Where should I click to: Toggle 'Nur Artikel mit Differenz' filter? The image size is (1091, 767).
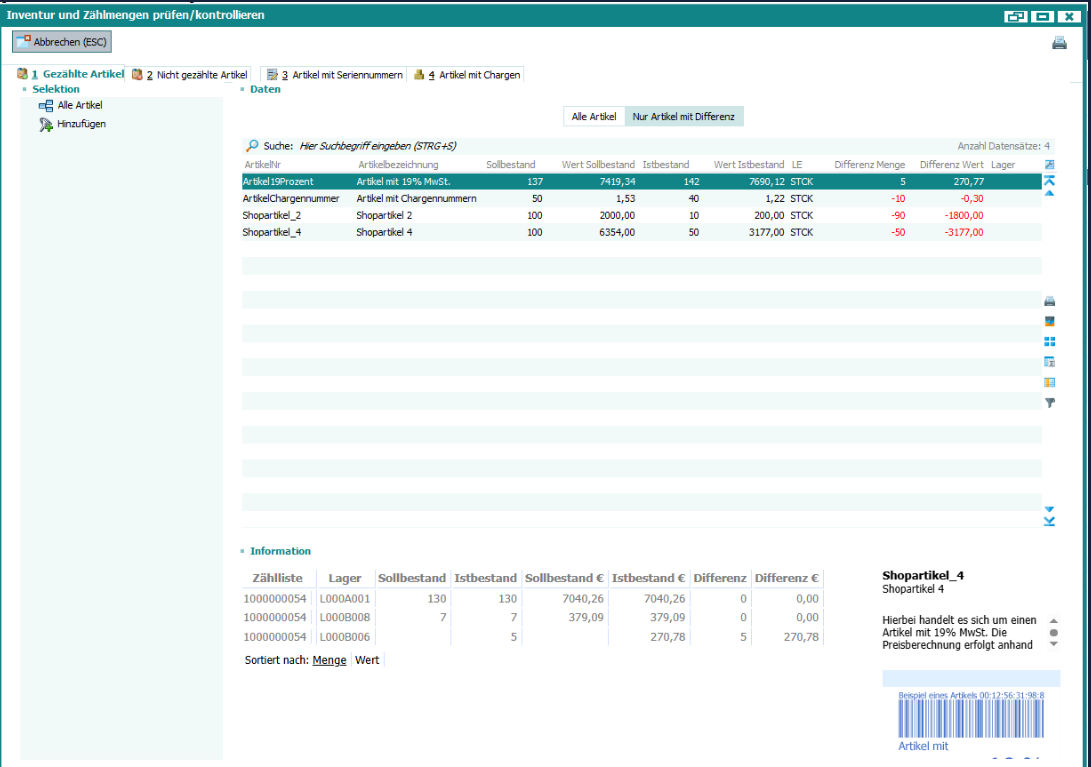coord(683,117)
